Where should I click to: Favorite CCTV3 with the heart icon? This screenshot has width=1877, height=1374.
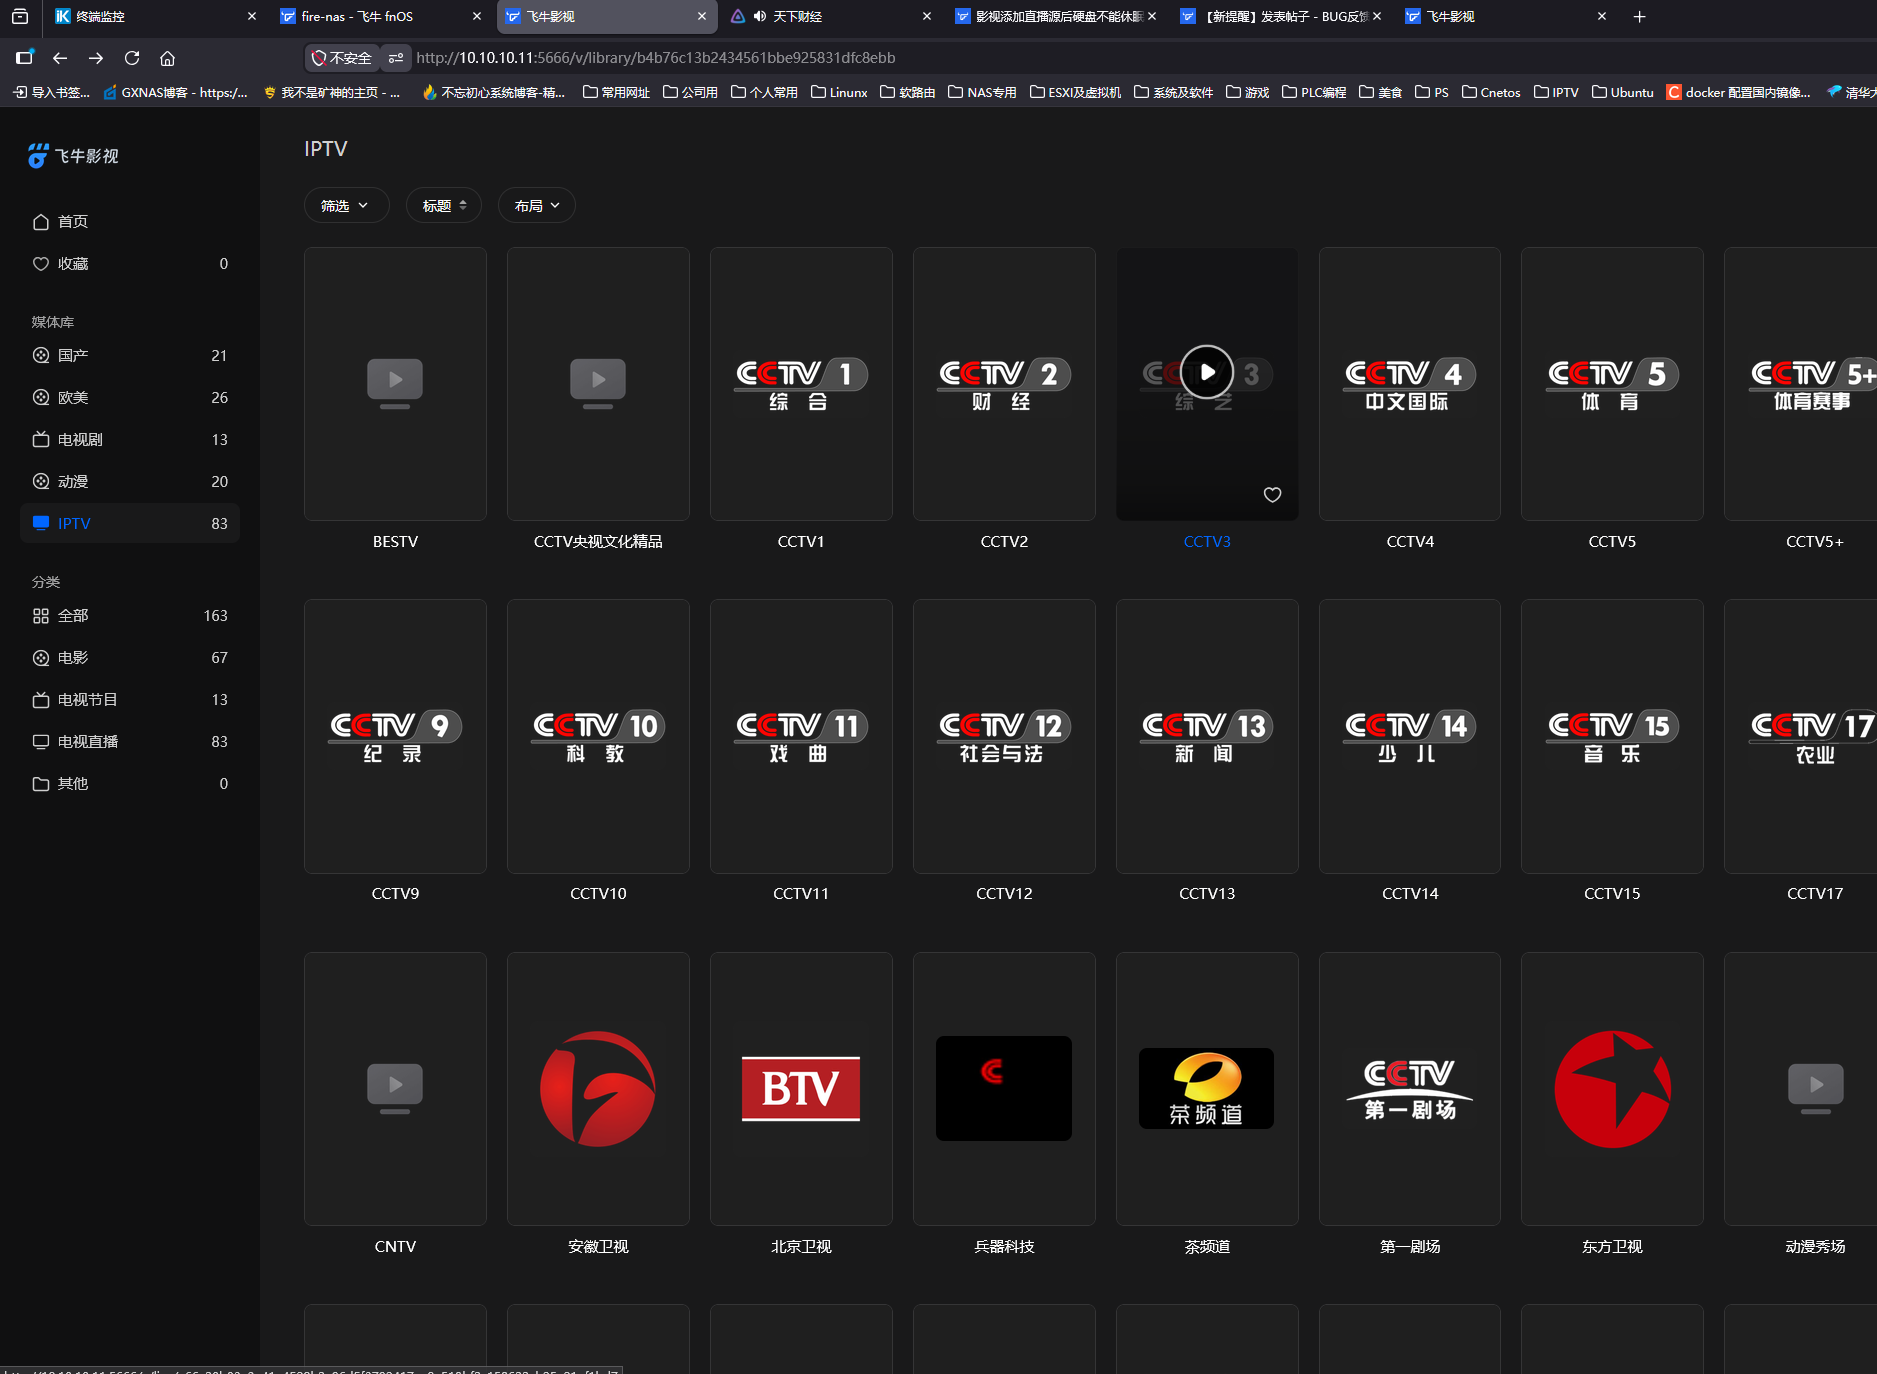coord(1272,495)
